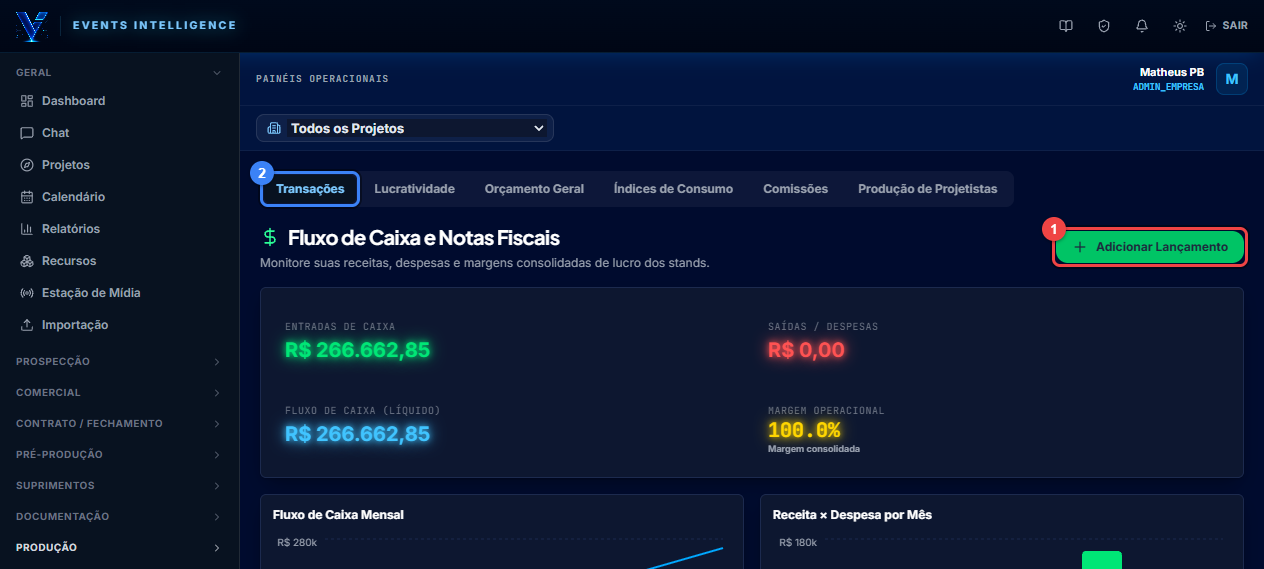Switch to the Lucratividade tab
Viewport: 1264px width, 569px height.
pyautogui.click(x=414, y=189)
